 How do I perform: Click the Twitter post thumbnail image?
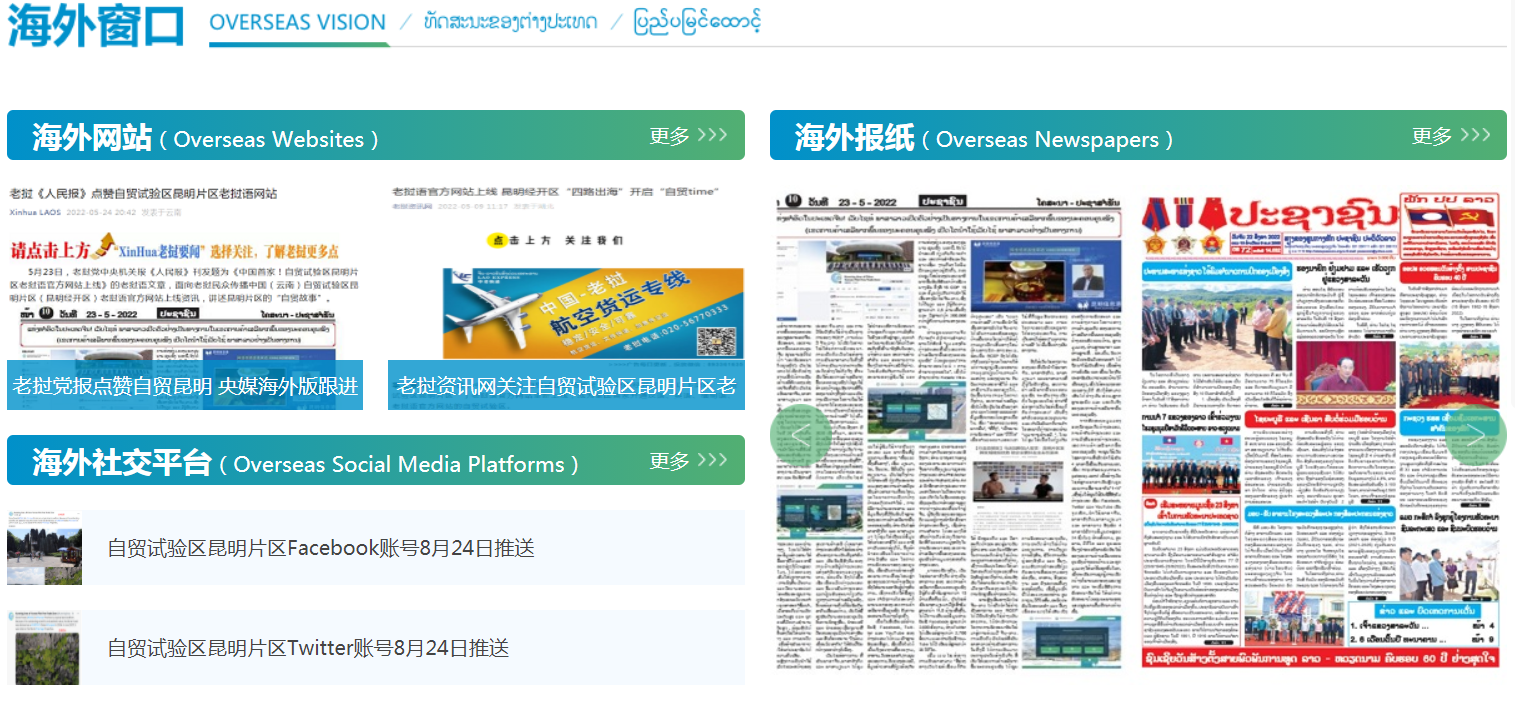point(44,648)
